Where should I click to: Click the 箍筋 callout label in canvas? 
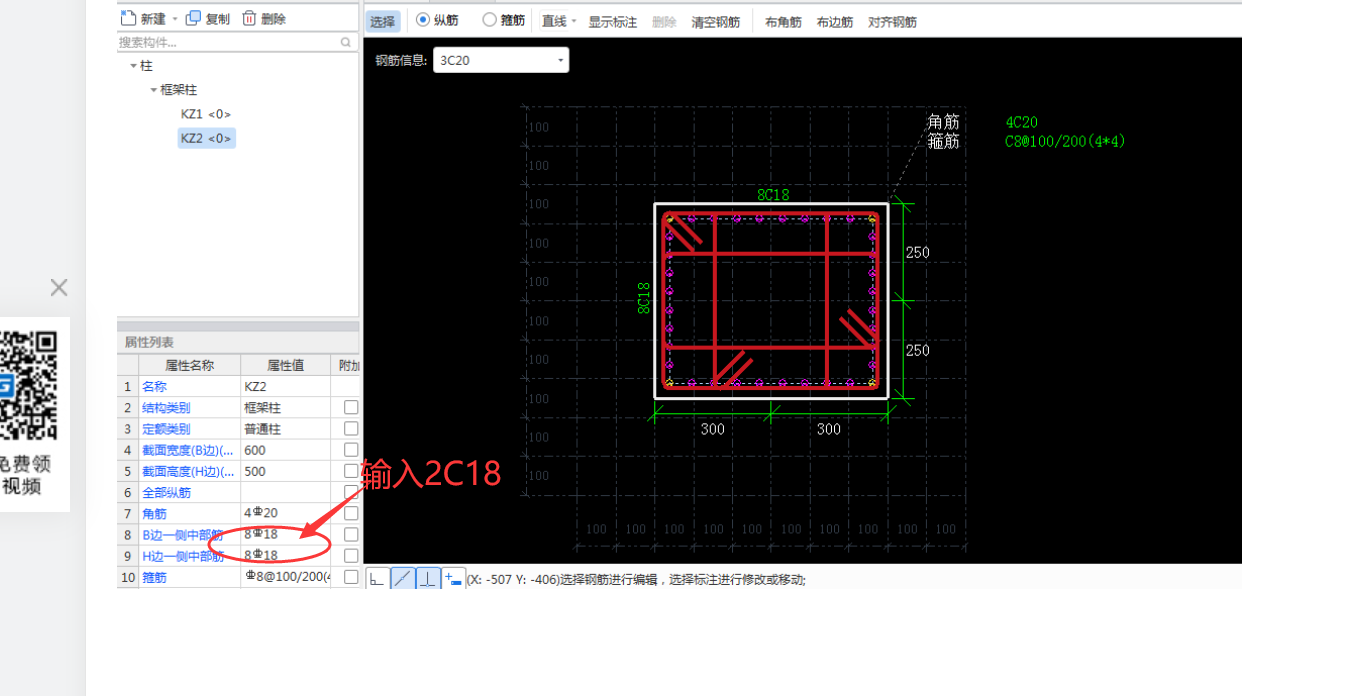[943, 142]
